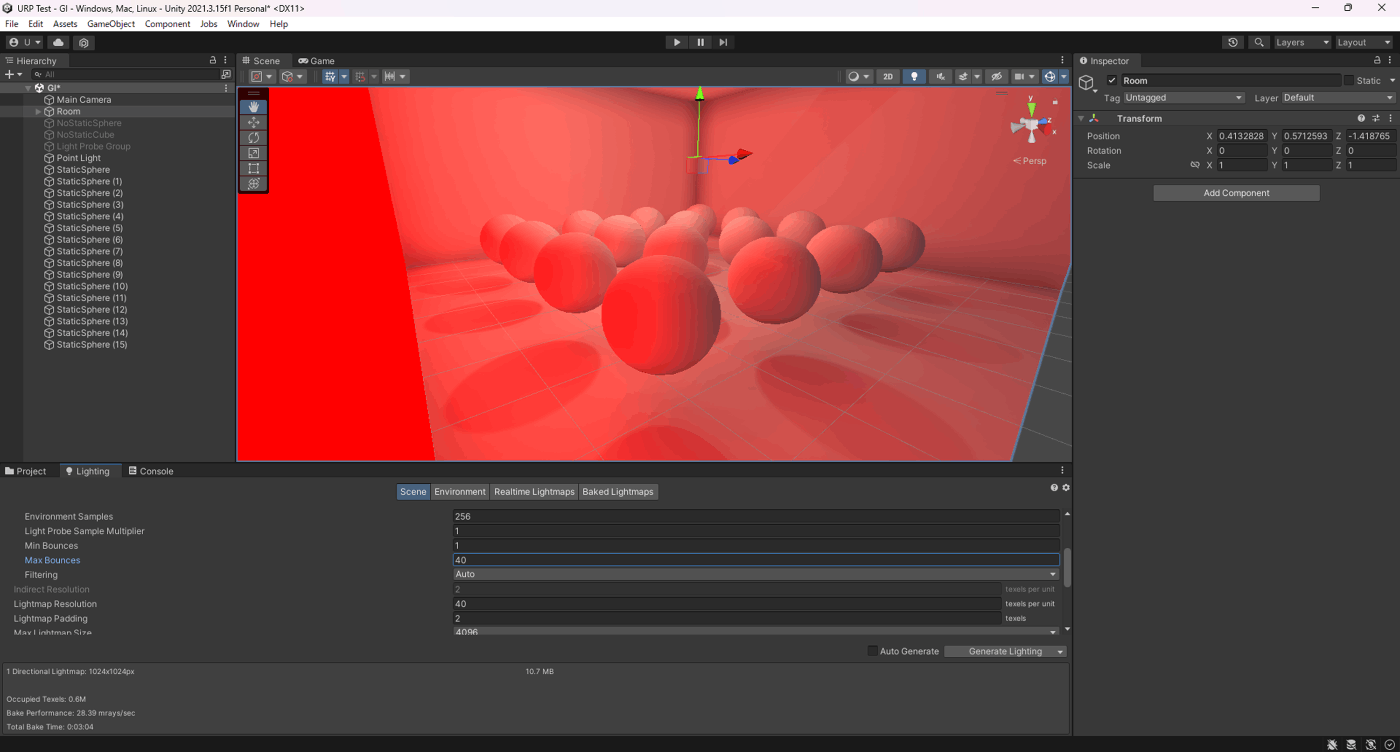Image resolution: width=1400 pixels, height=752 pixels.
Task: Toggle Room active checkbox
Action: pos(1112,80)
